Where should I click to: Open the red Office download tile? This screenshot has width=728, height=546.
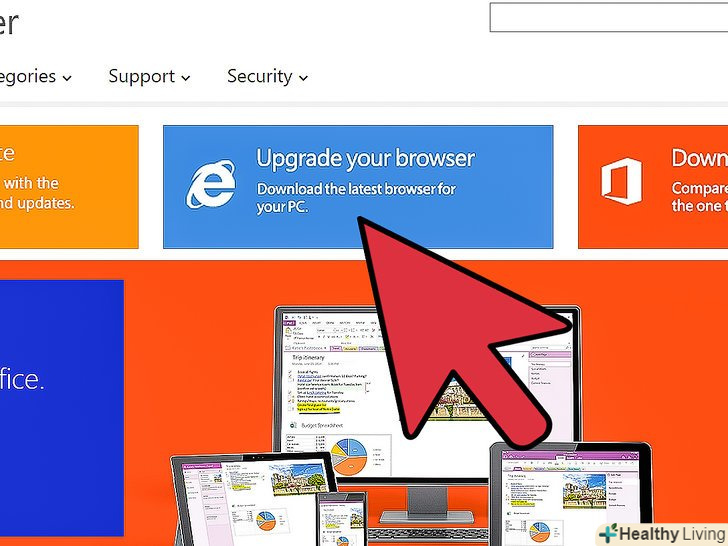[x=653, y=187]
